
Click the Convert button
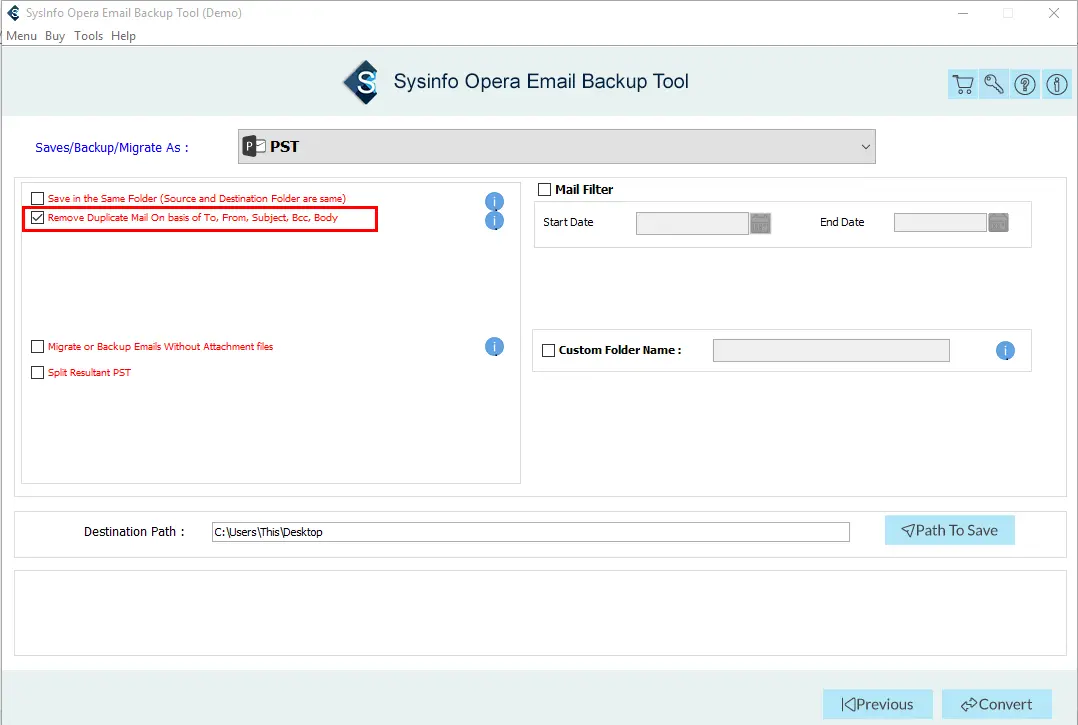point(997,704)
